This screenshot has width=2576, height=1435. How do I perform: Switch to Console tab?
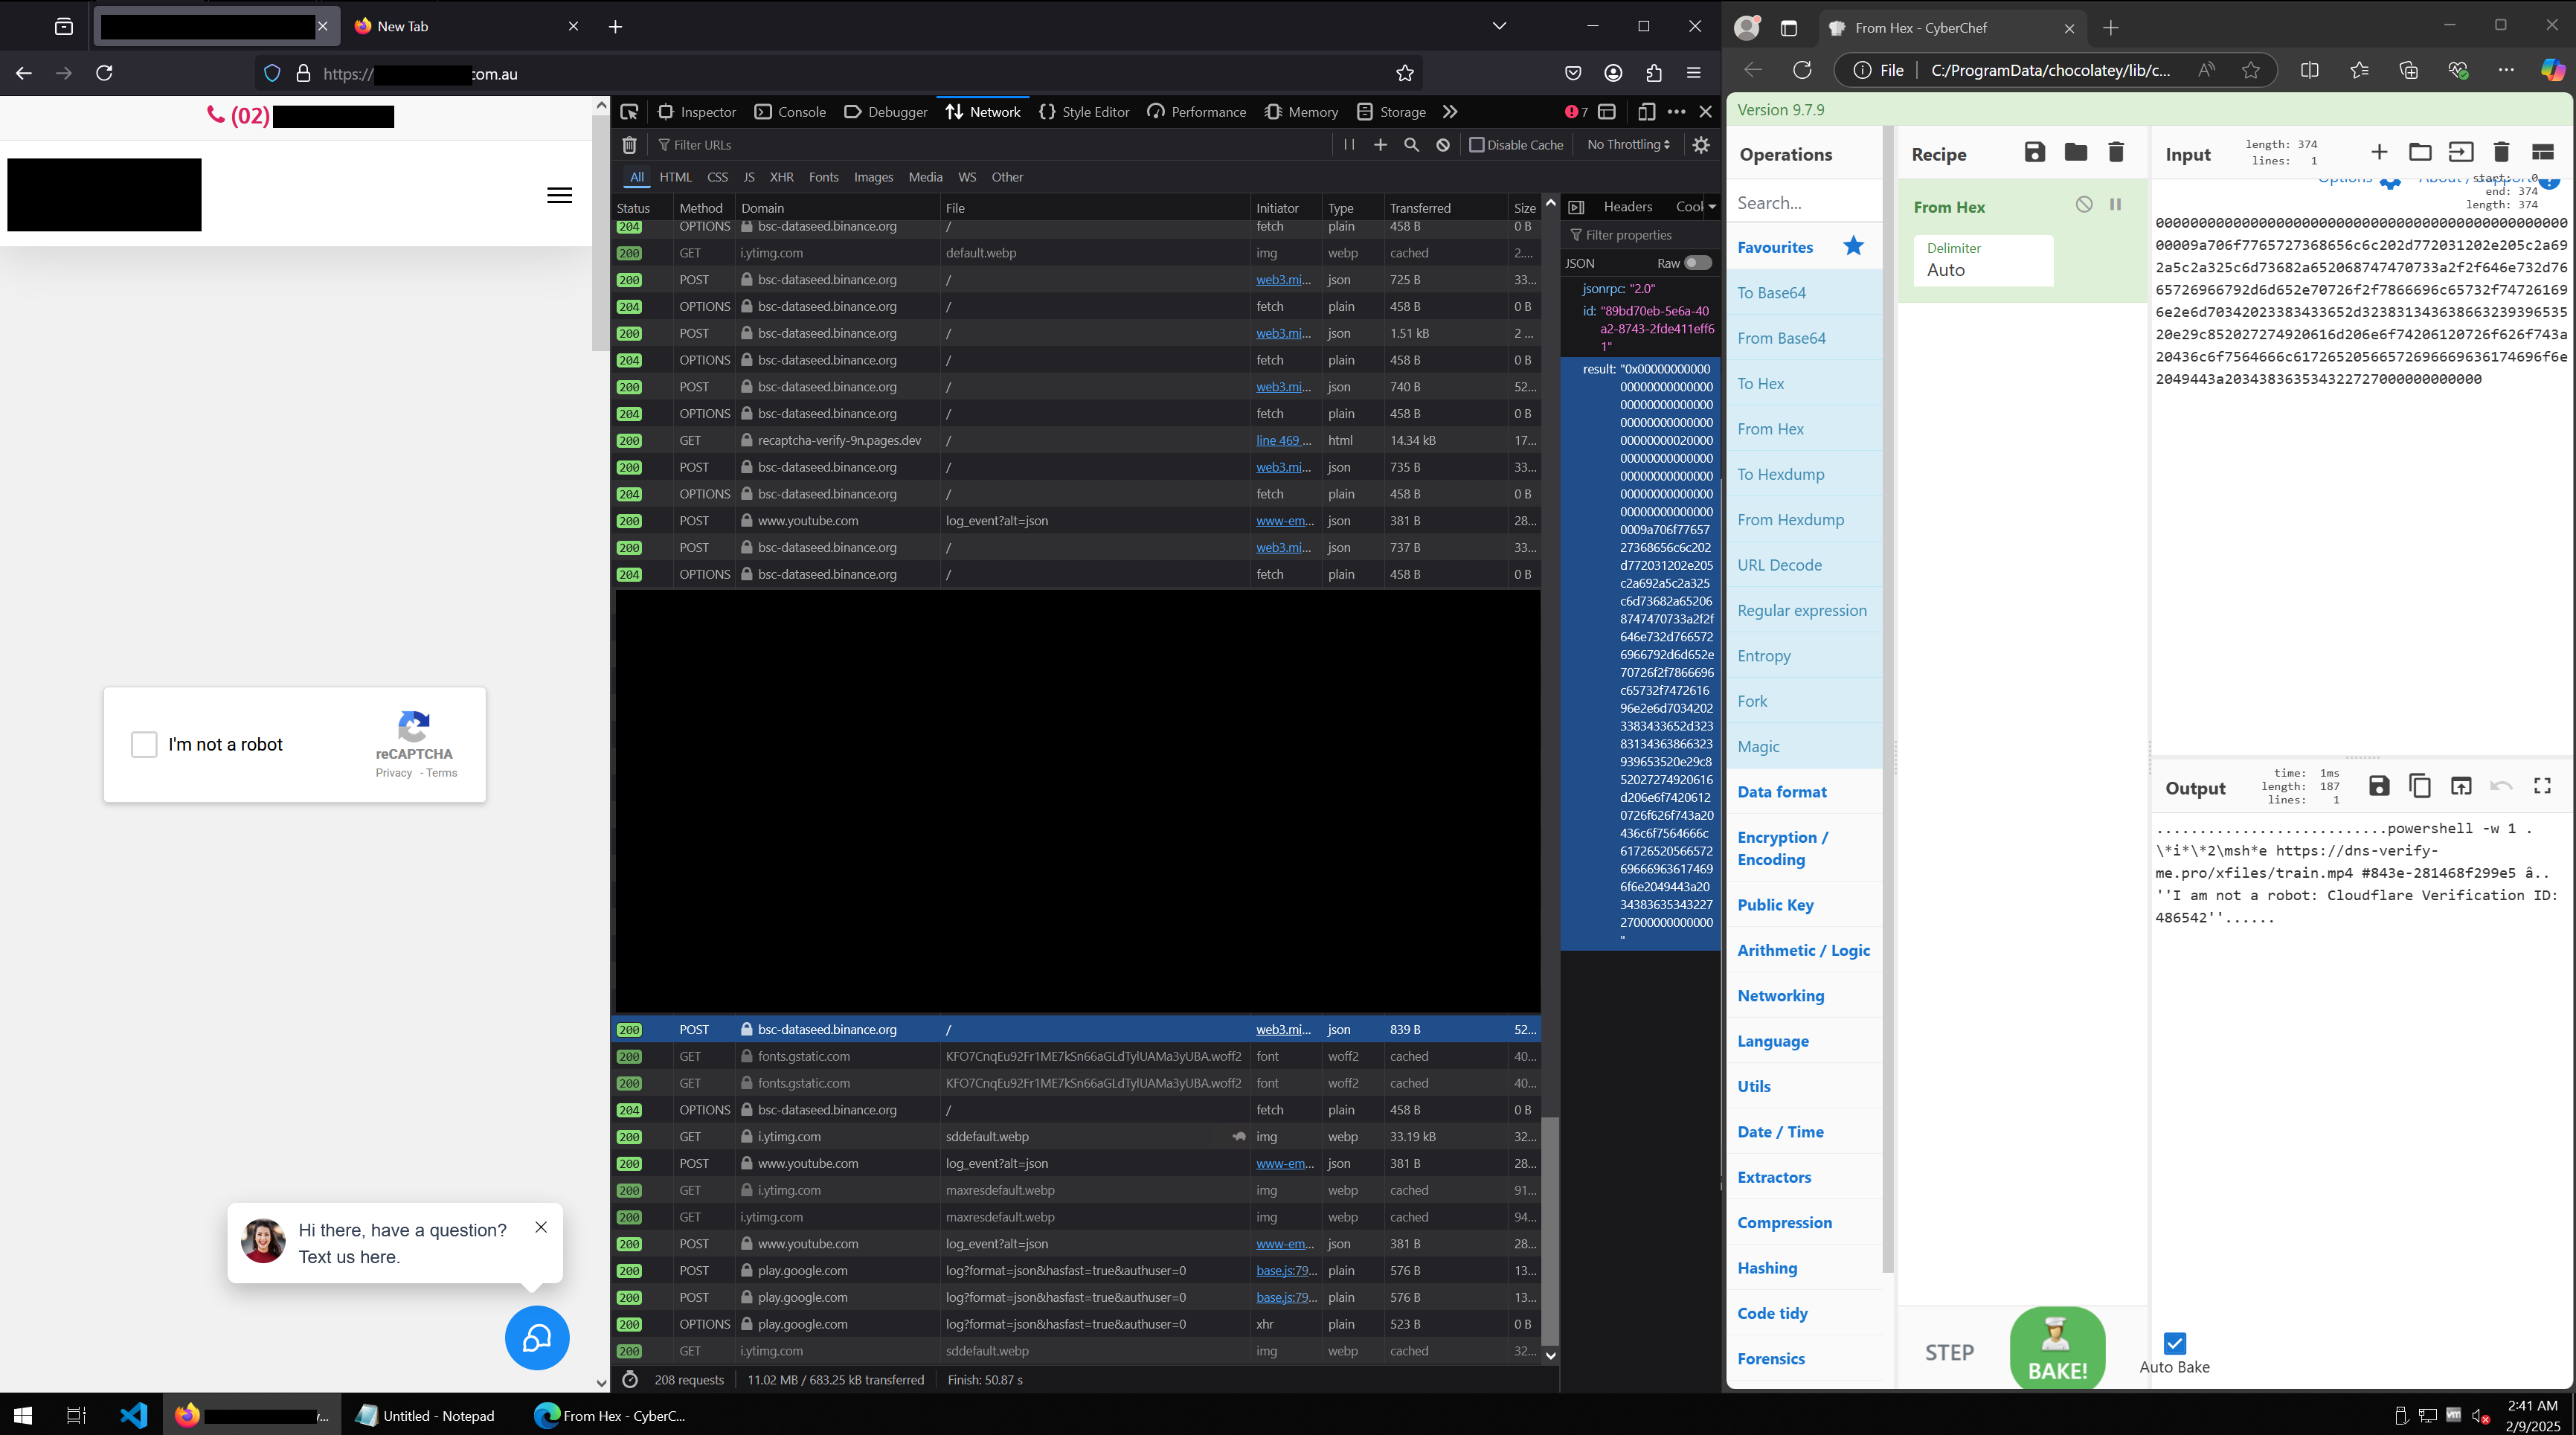point(790,112)
